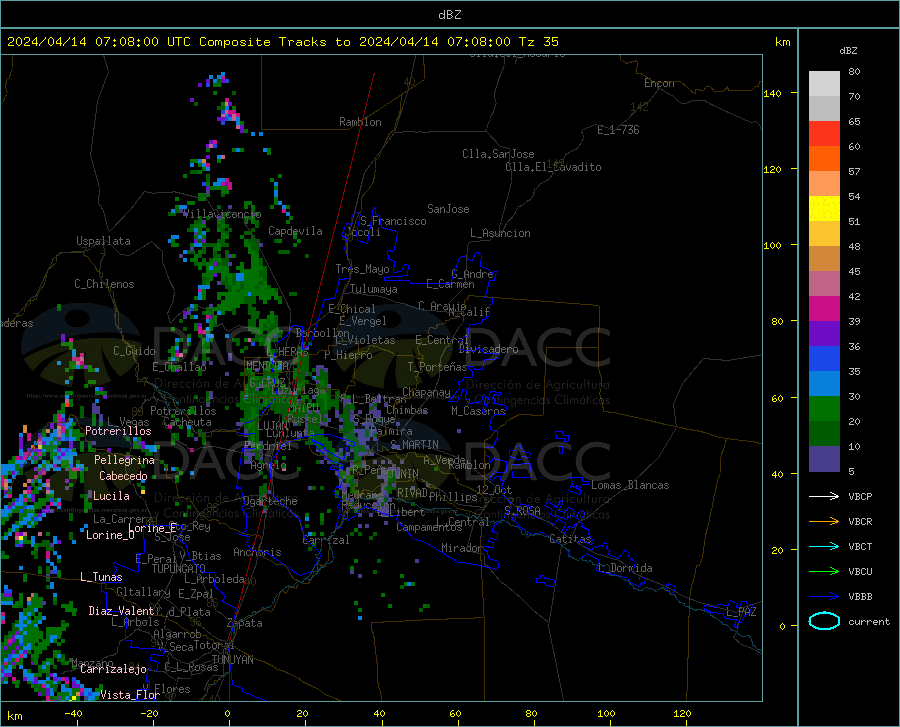The width and height of the screenshot is (900, 727).
Task: Click the 'Clla.El_Cavadito' map label
Action: 553,167
